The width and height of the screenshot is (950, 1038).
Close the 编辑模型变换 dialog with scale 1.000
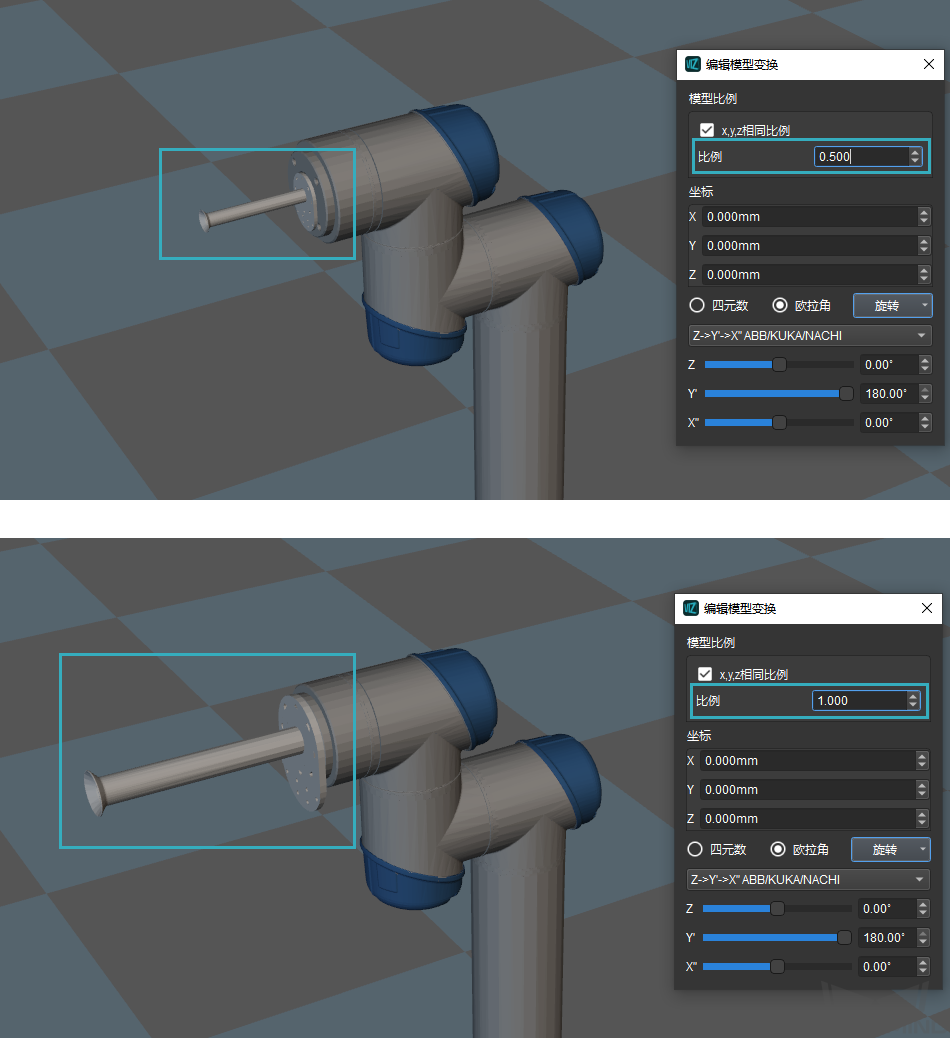click(x=927, y=608)
